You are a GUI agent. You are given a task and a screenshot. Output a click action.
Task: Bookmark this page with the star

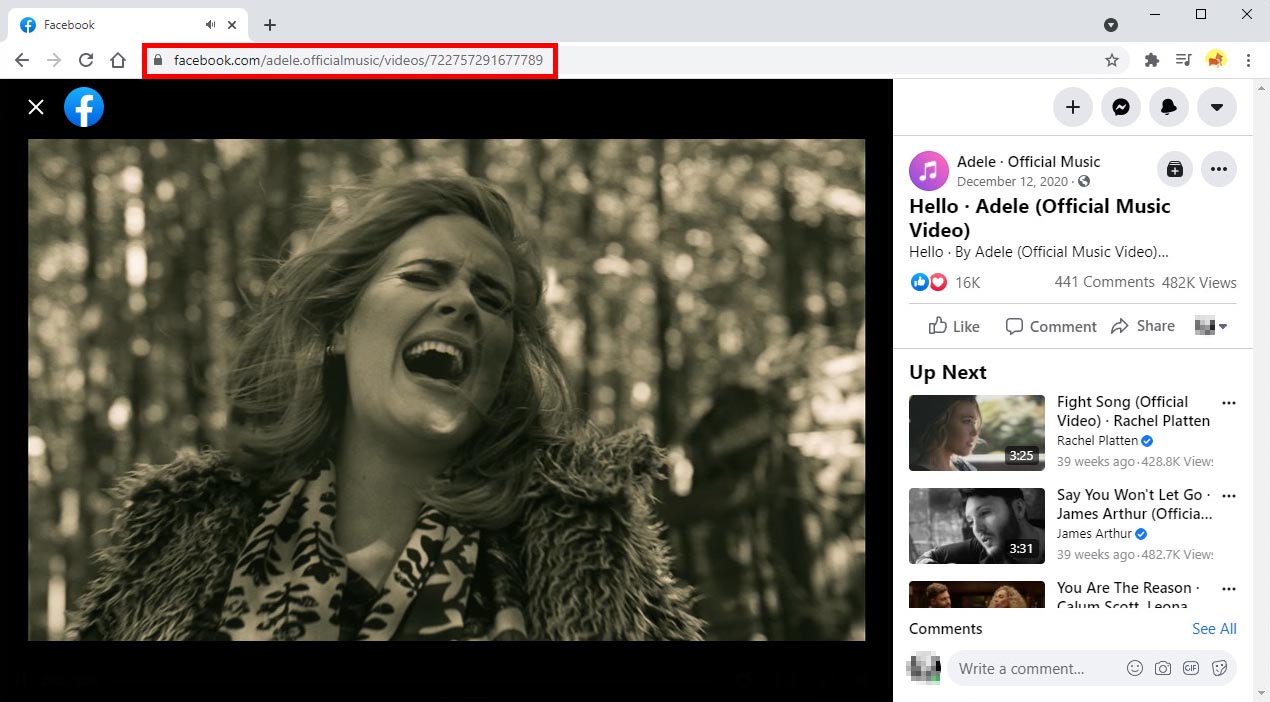point(1112,60)
